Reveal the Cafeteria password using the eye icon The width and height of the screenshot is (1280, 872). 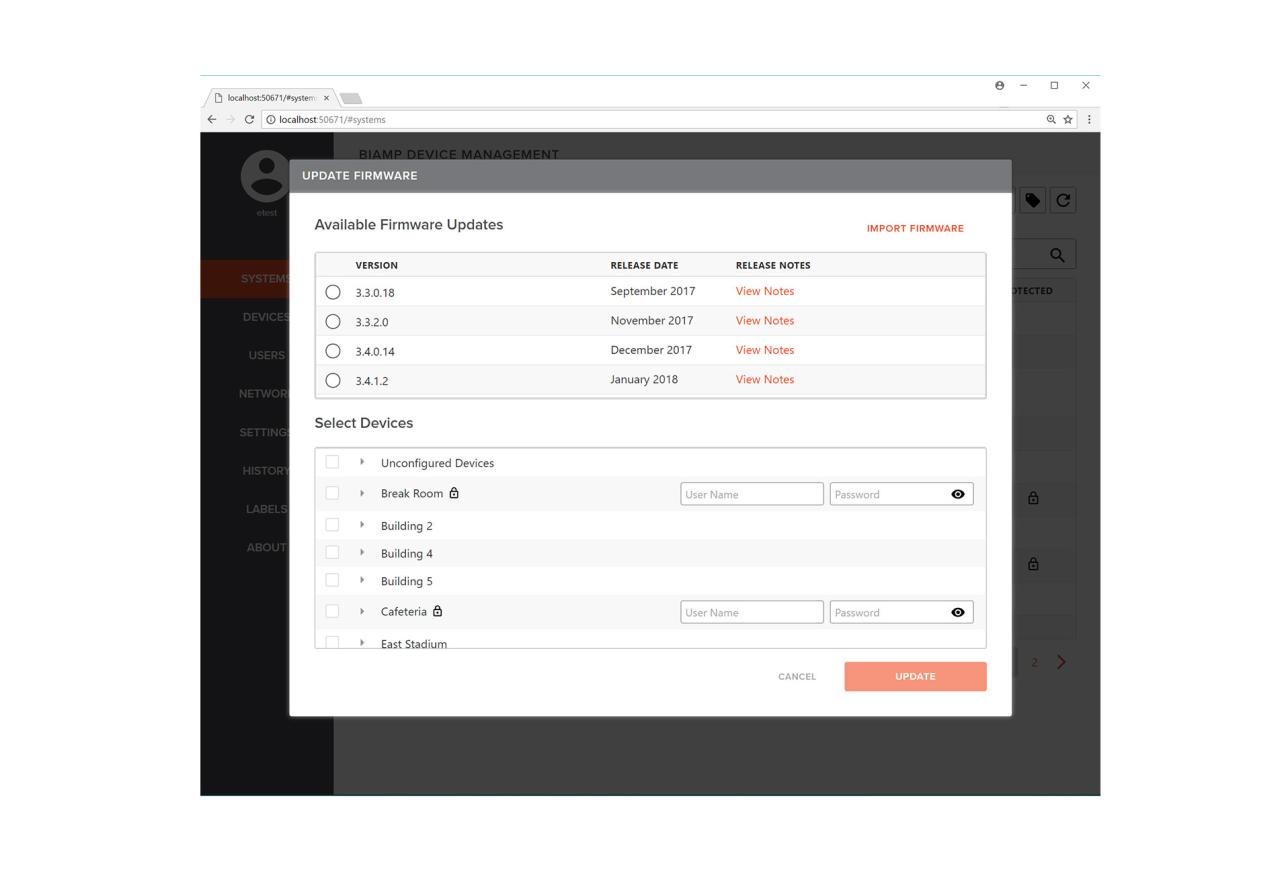[957, 611]
